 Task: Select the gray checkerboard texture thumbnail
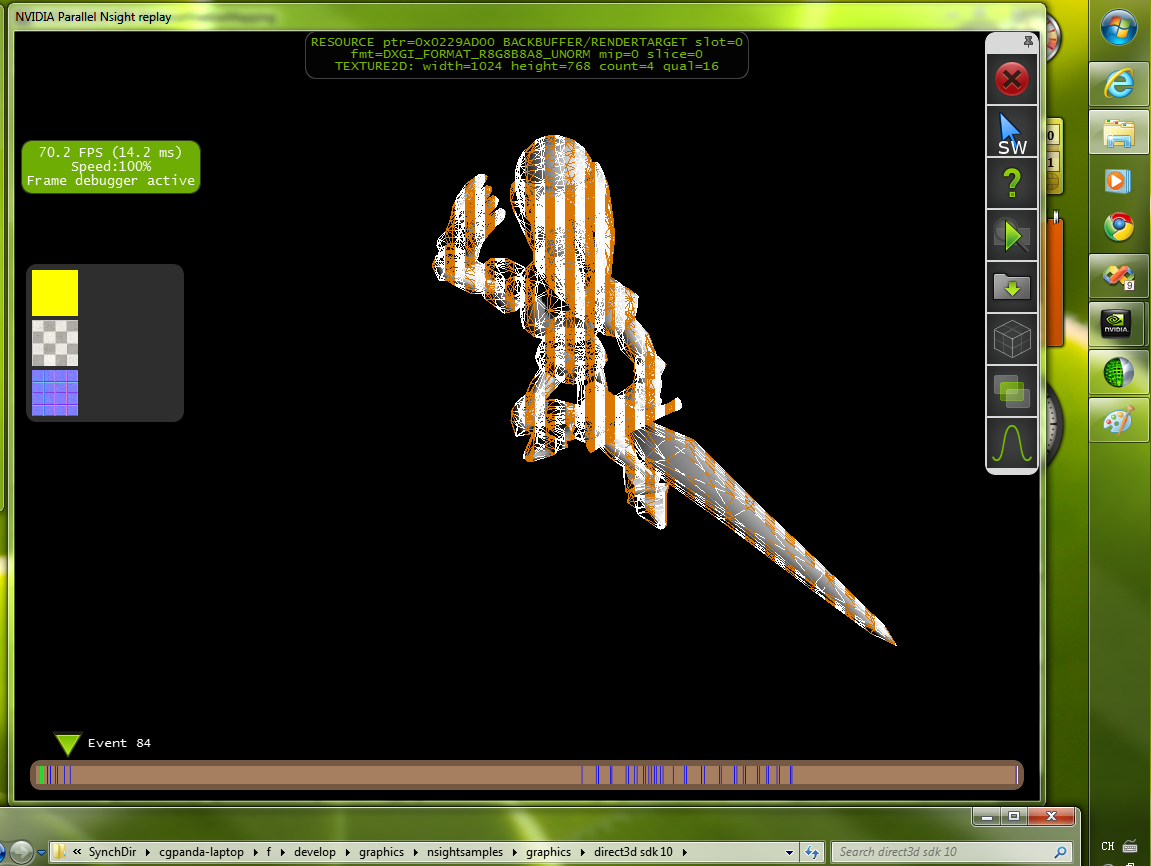55,343
